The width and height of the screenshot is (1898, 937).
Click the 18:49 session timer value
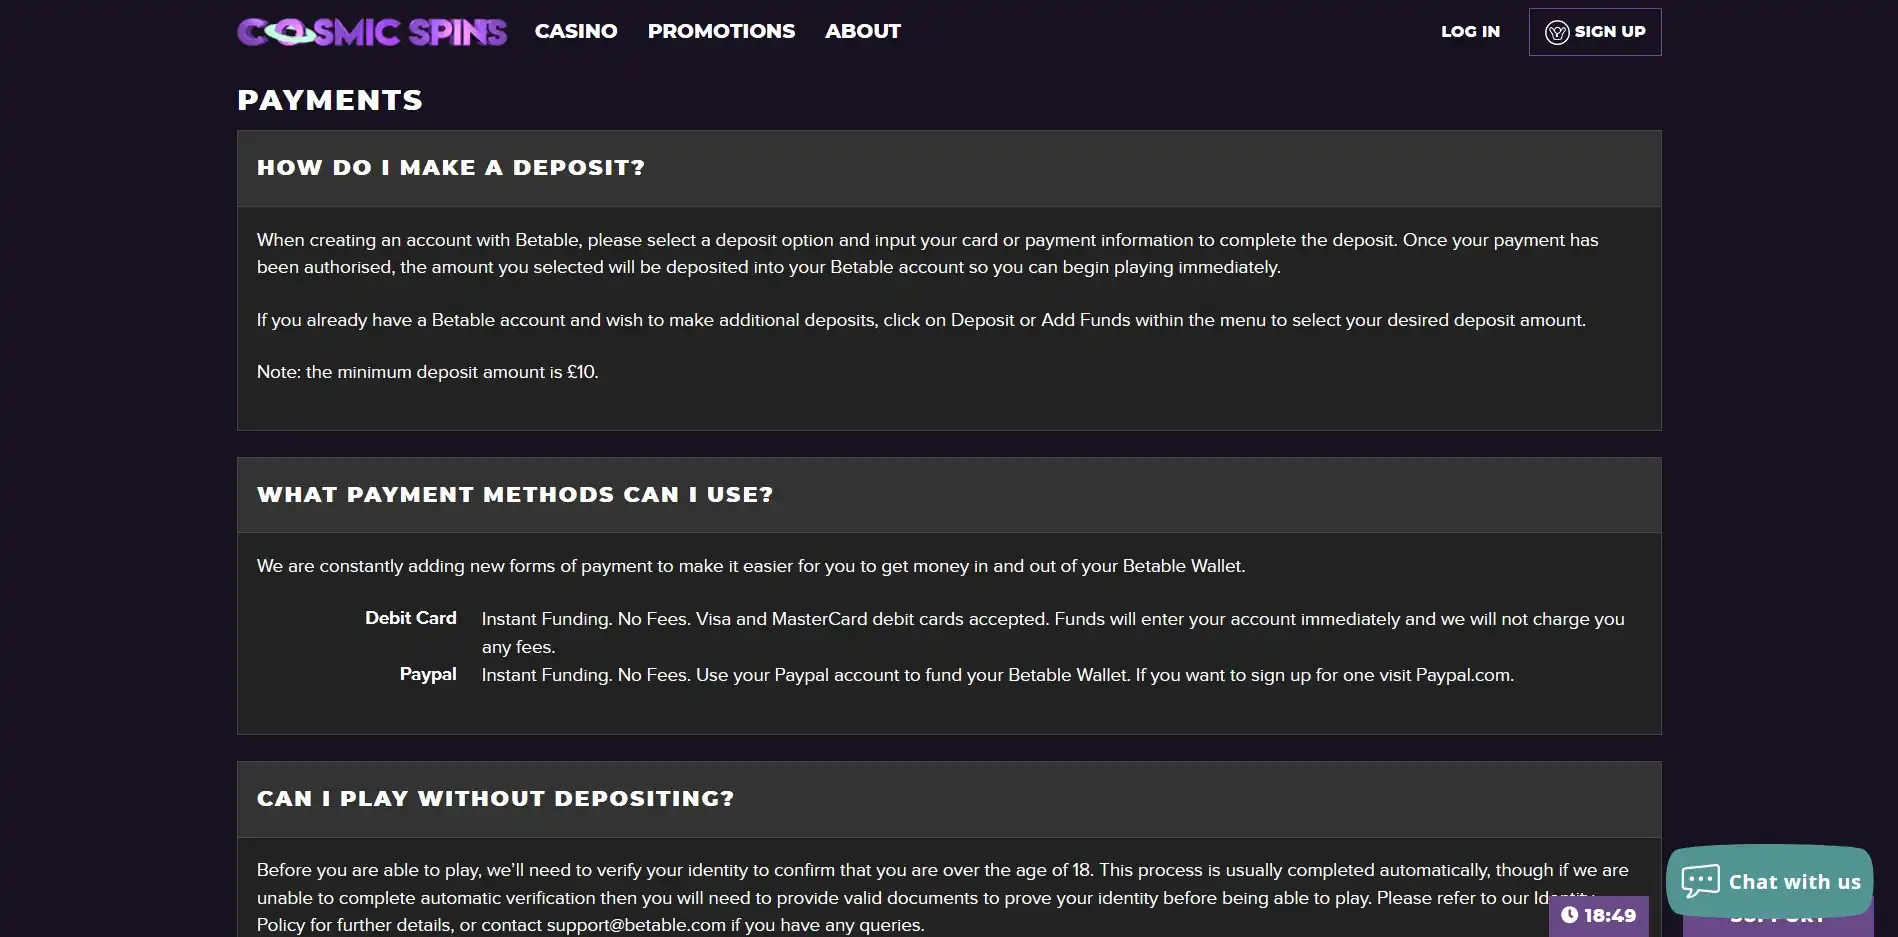coord(1610,915)
